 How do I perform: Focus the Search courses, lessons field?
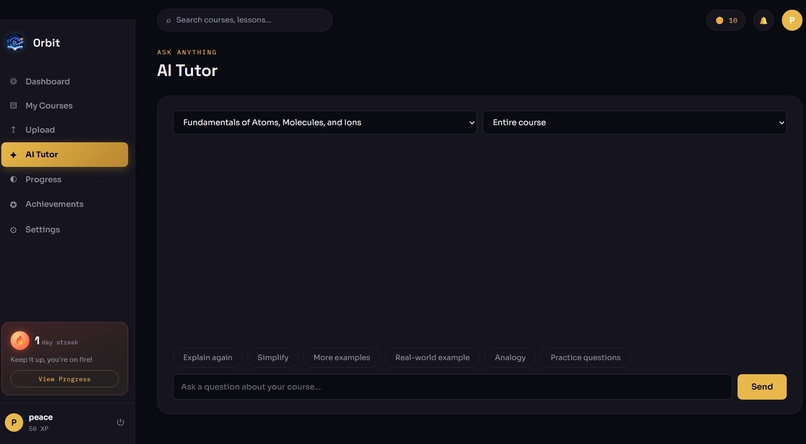click(245, 20)
